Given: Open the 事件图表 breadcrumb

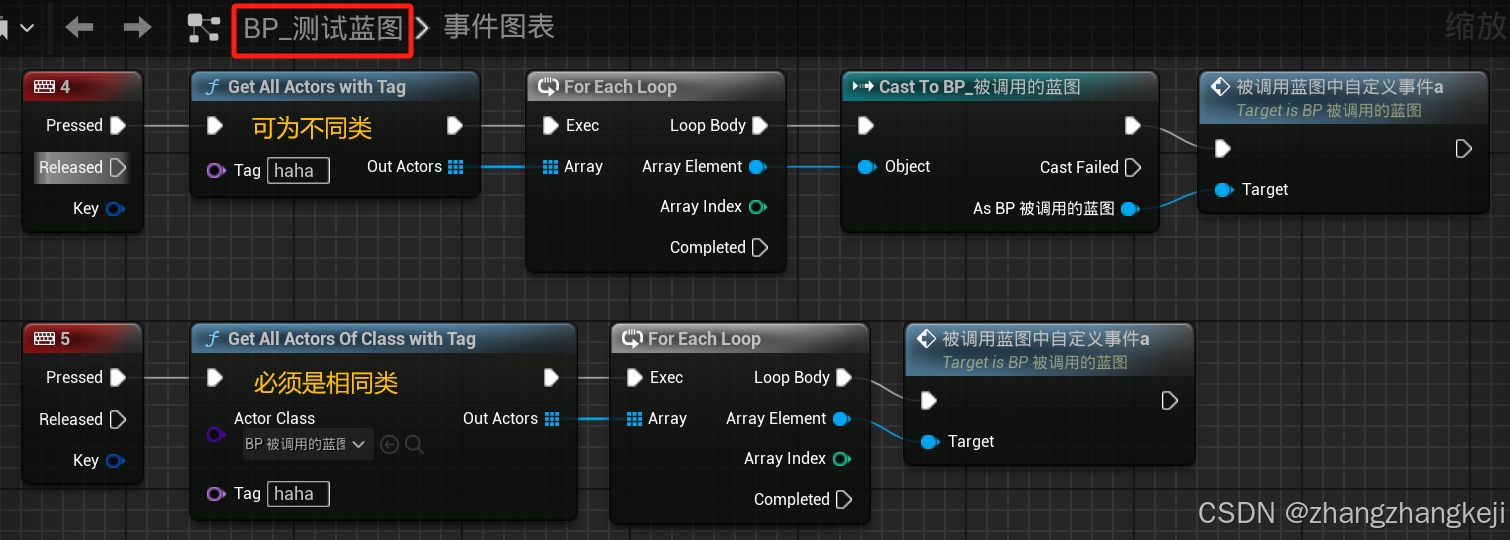Looking at the screenshot, I should [x=499, y=27].
